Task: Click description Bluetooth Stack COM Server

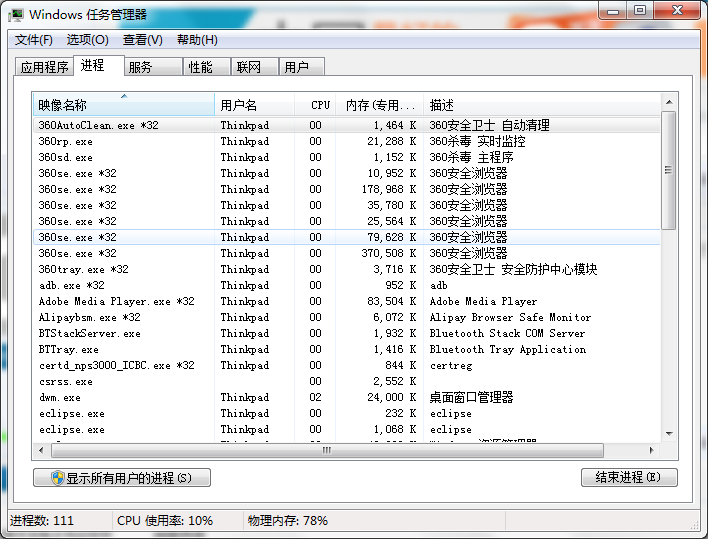Action: pyautogui.click(x=507, y=334)
